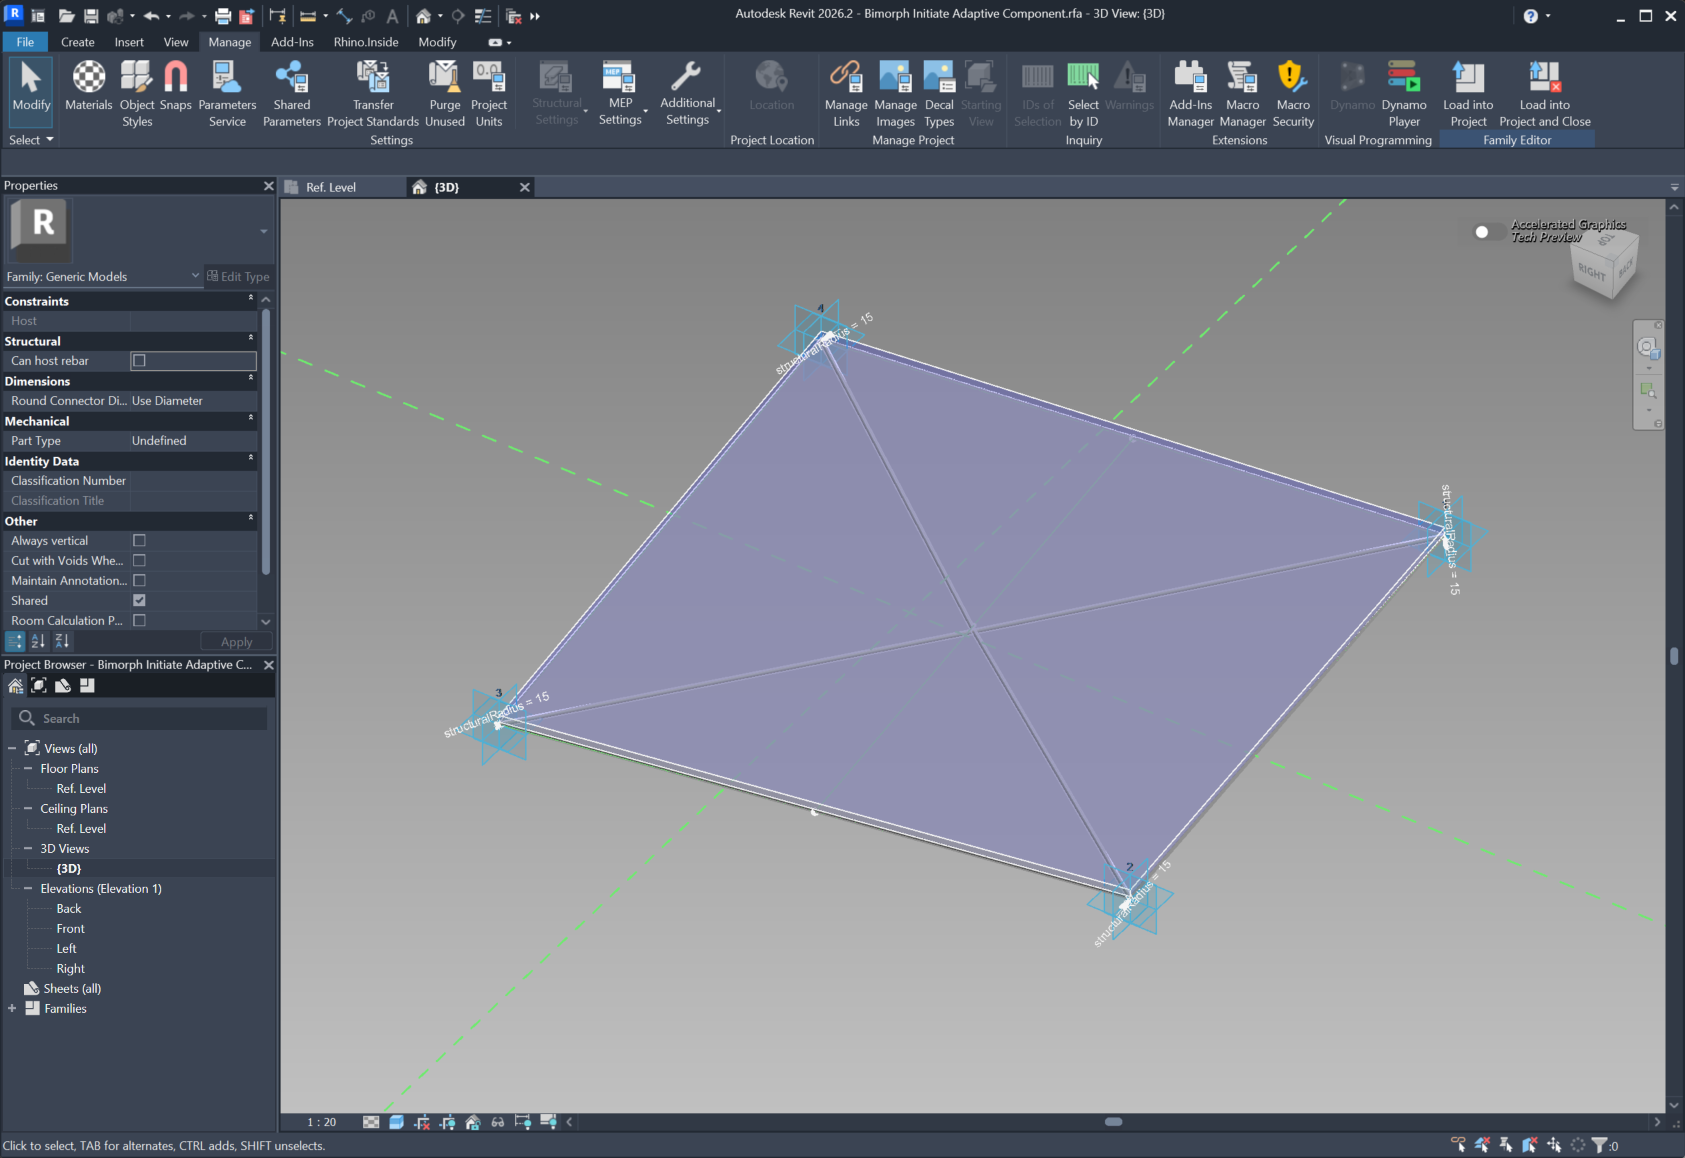Switch to the Create ribbon tab

coord(78,42)
